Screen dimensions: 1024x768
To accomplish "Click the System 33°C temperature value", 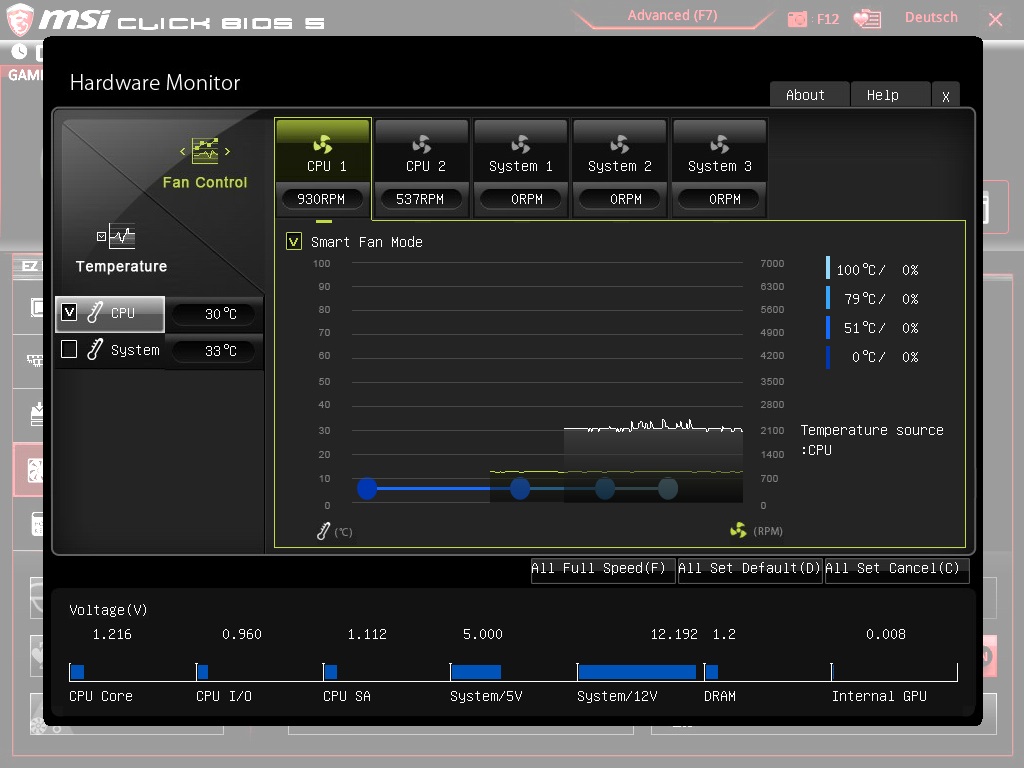I will (216, 351).
